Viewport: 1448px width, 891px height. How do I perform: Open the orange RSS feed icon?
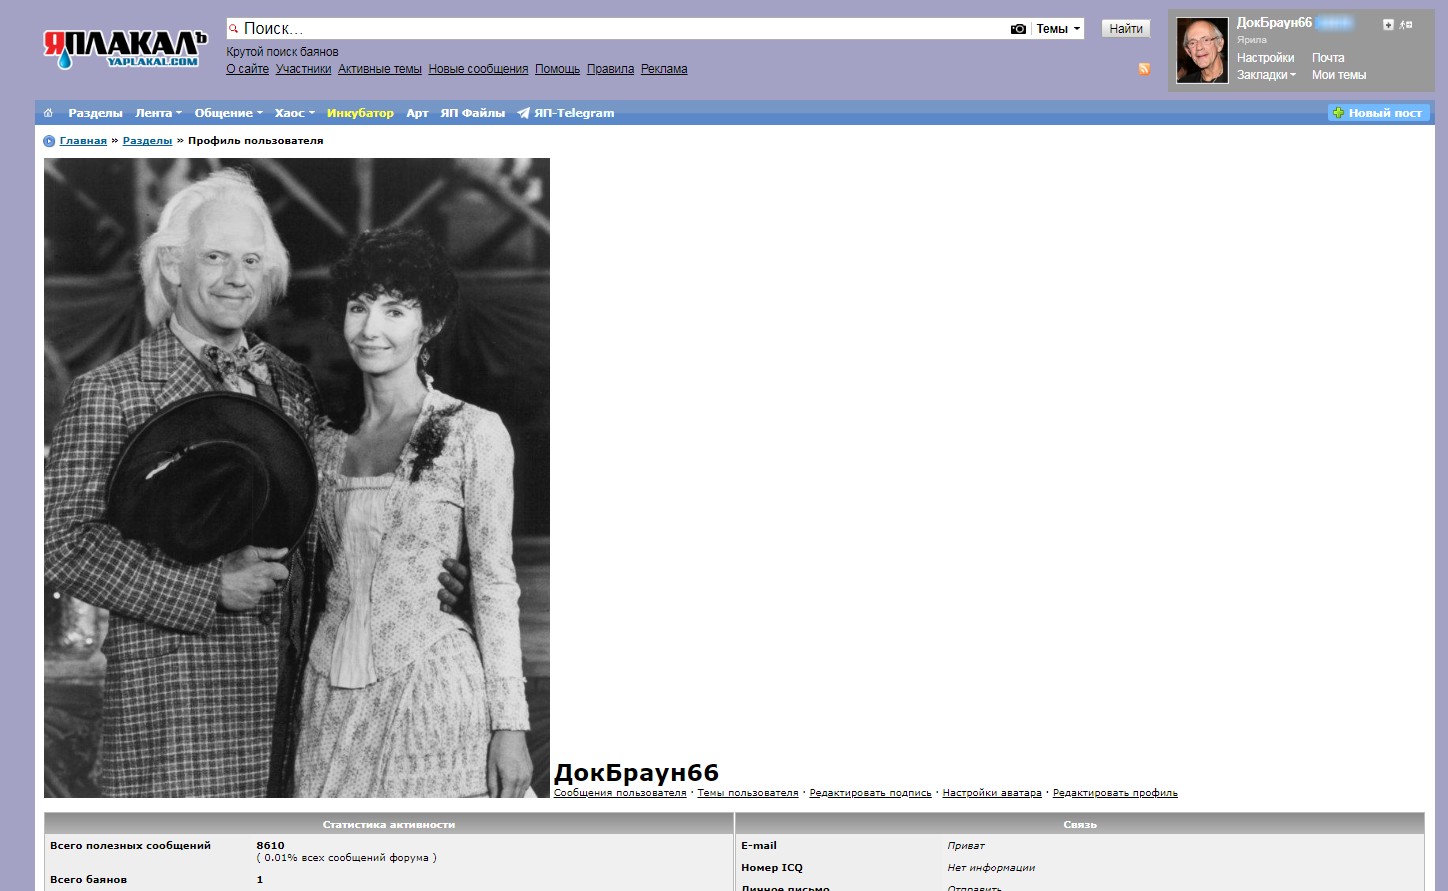(x=1144, y=69)
